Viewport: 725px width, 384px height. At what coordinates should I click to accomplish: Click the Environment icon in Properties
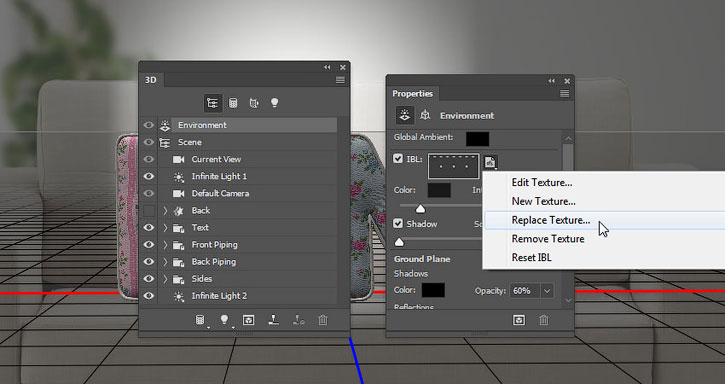[405, 116]
